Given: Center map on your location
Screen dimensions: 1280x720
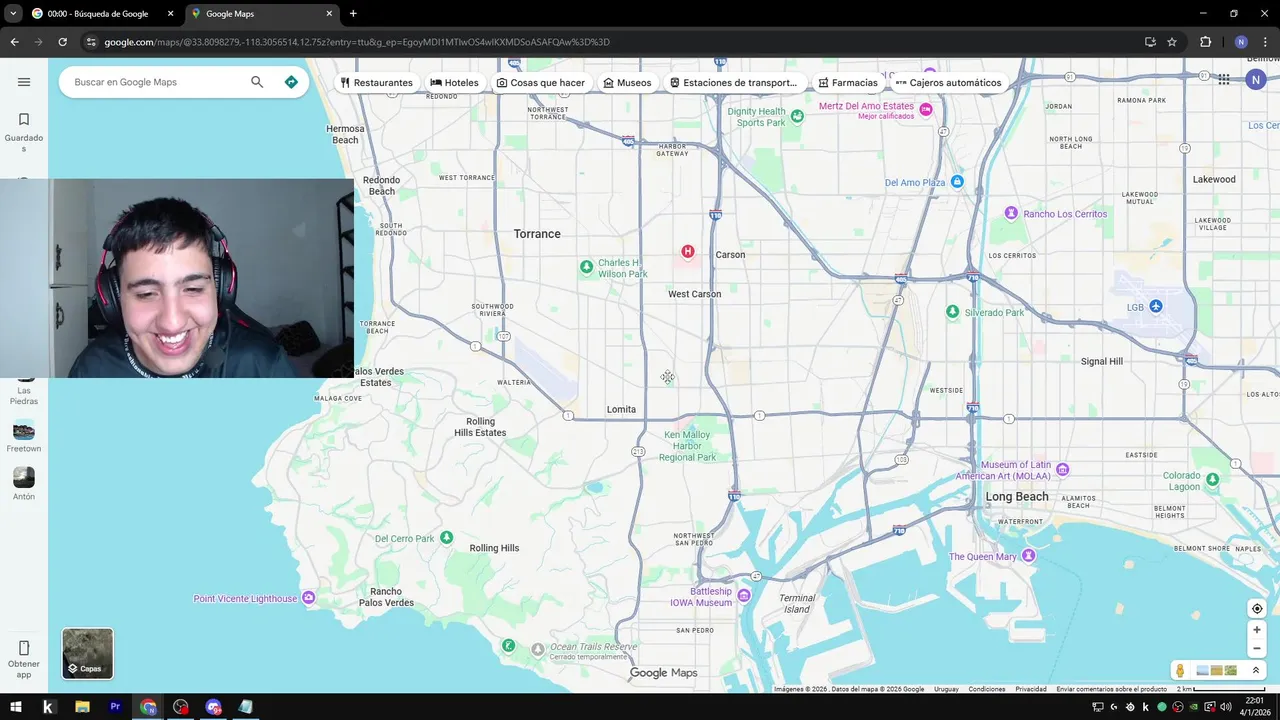Looking at the screenshot, I should point(1257,609).
